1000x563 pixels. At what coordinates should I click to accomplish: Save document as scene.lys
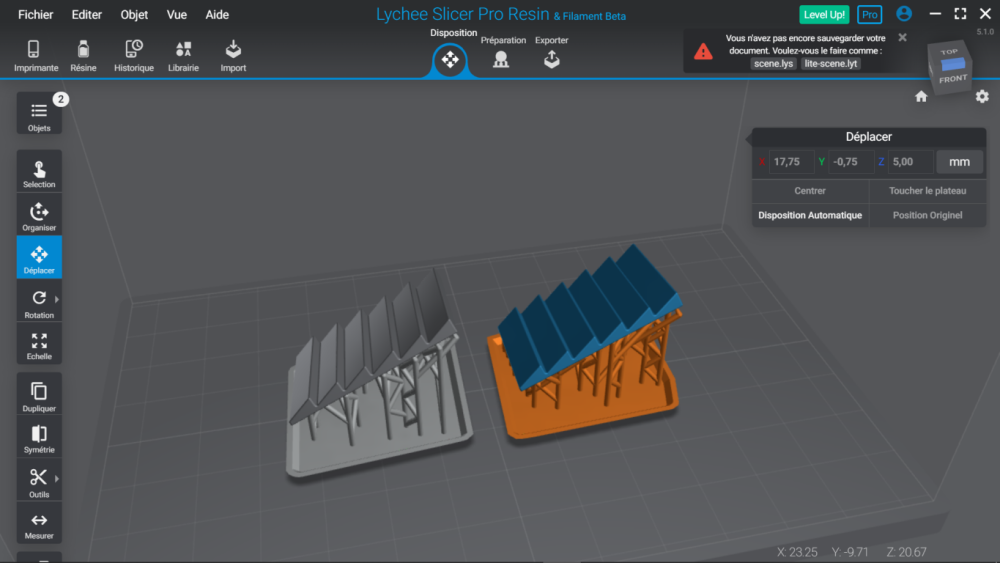[773, 64]
